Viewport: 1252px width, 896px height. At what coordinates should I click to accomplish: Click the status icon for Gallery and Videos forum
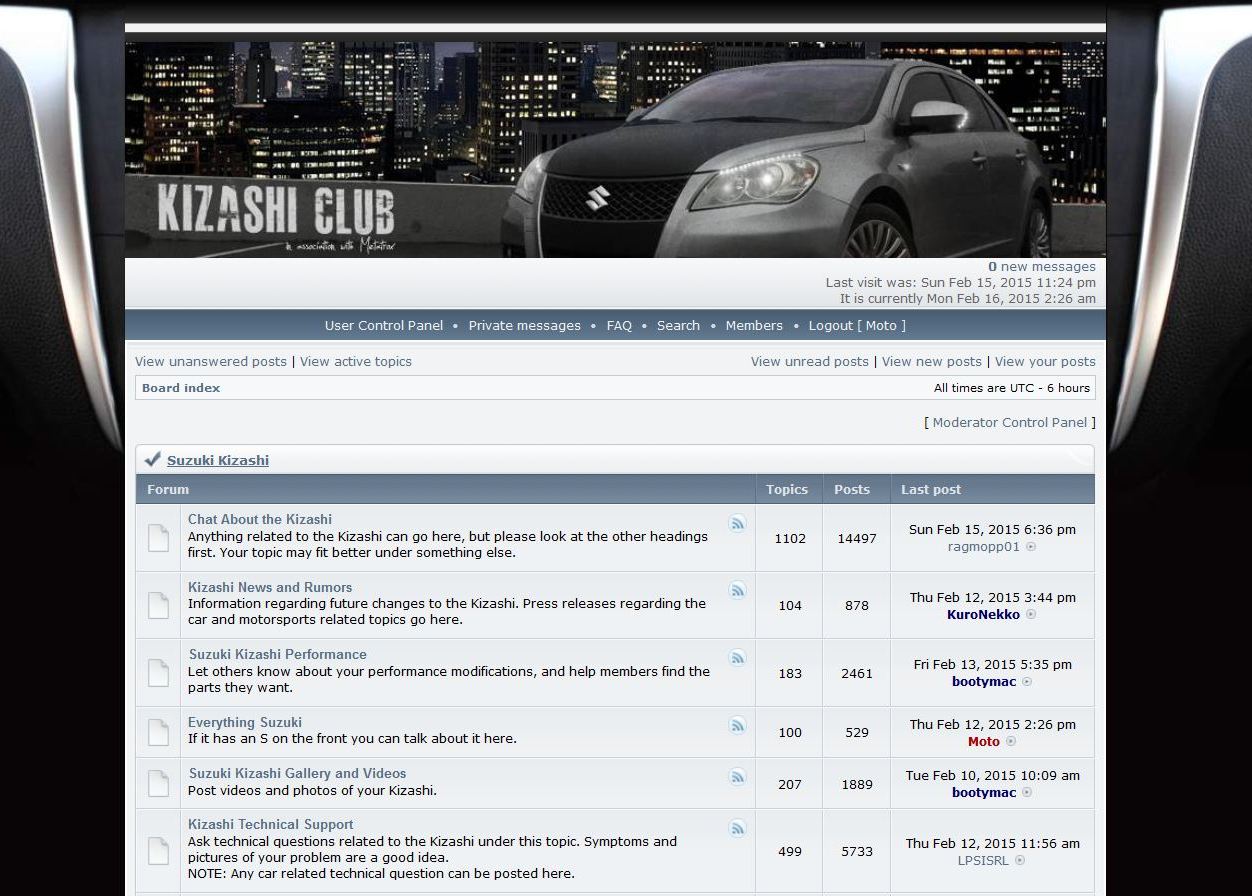pos(158,783)
